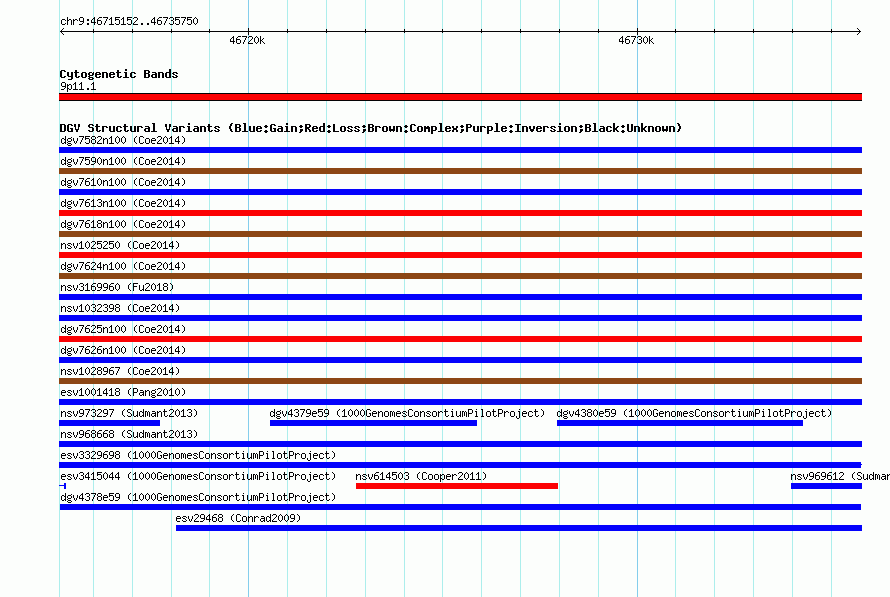Open variant nsv1025250 (Coe2014) label
Viewport: 890px width, 597px height.
tap(120, 245)
